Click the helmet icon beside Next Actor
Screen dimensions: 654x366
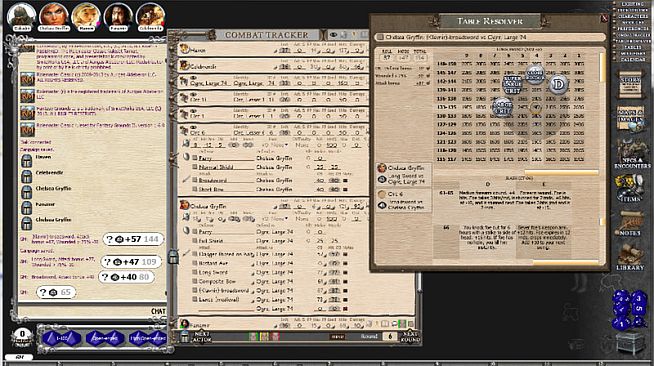pos(185,337)
